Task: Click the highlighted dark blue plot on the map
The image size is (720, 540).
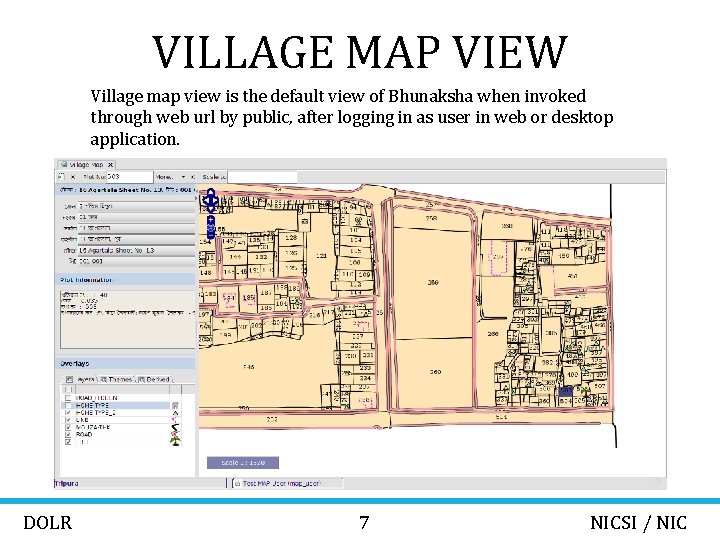Action: (x=566, y=392)
